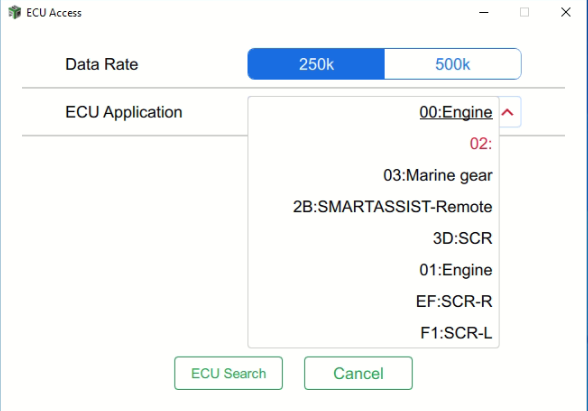Choose 01:Engine from the list
Screen dimensions: 588x411
click(x=374, y=270)
